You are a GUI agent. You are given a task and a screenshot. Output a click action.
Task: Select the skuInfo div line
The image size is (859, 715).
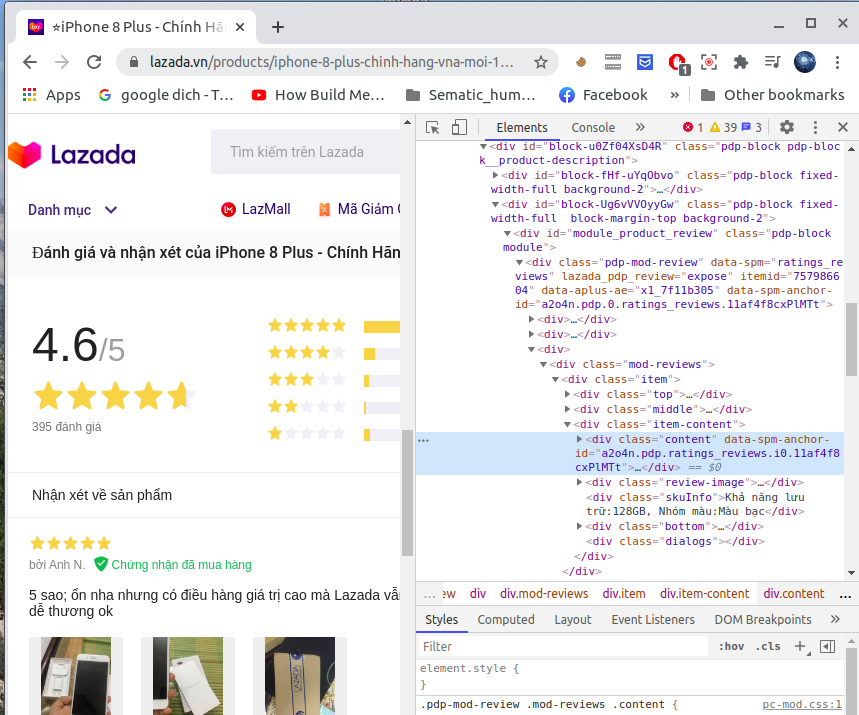695,504
